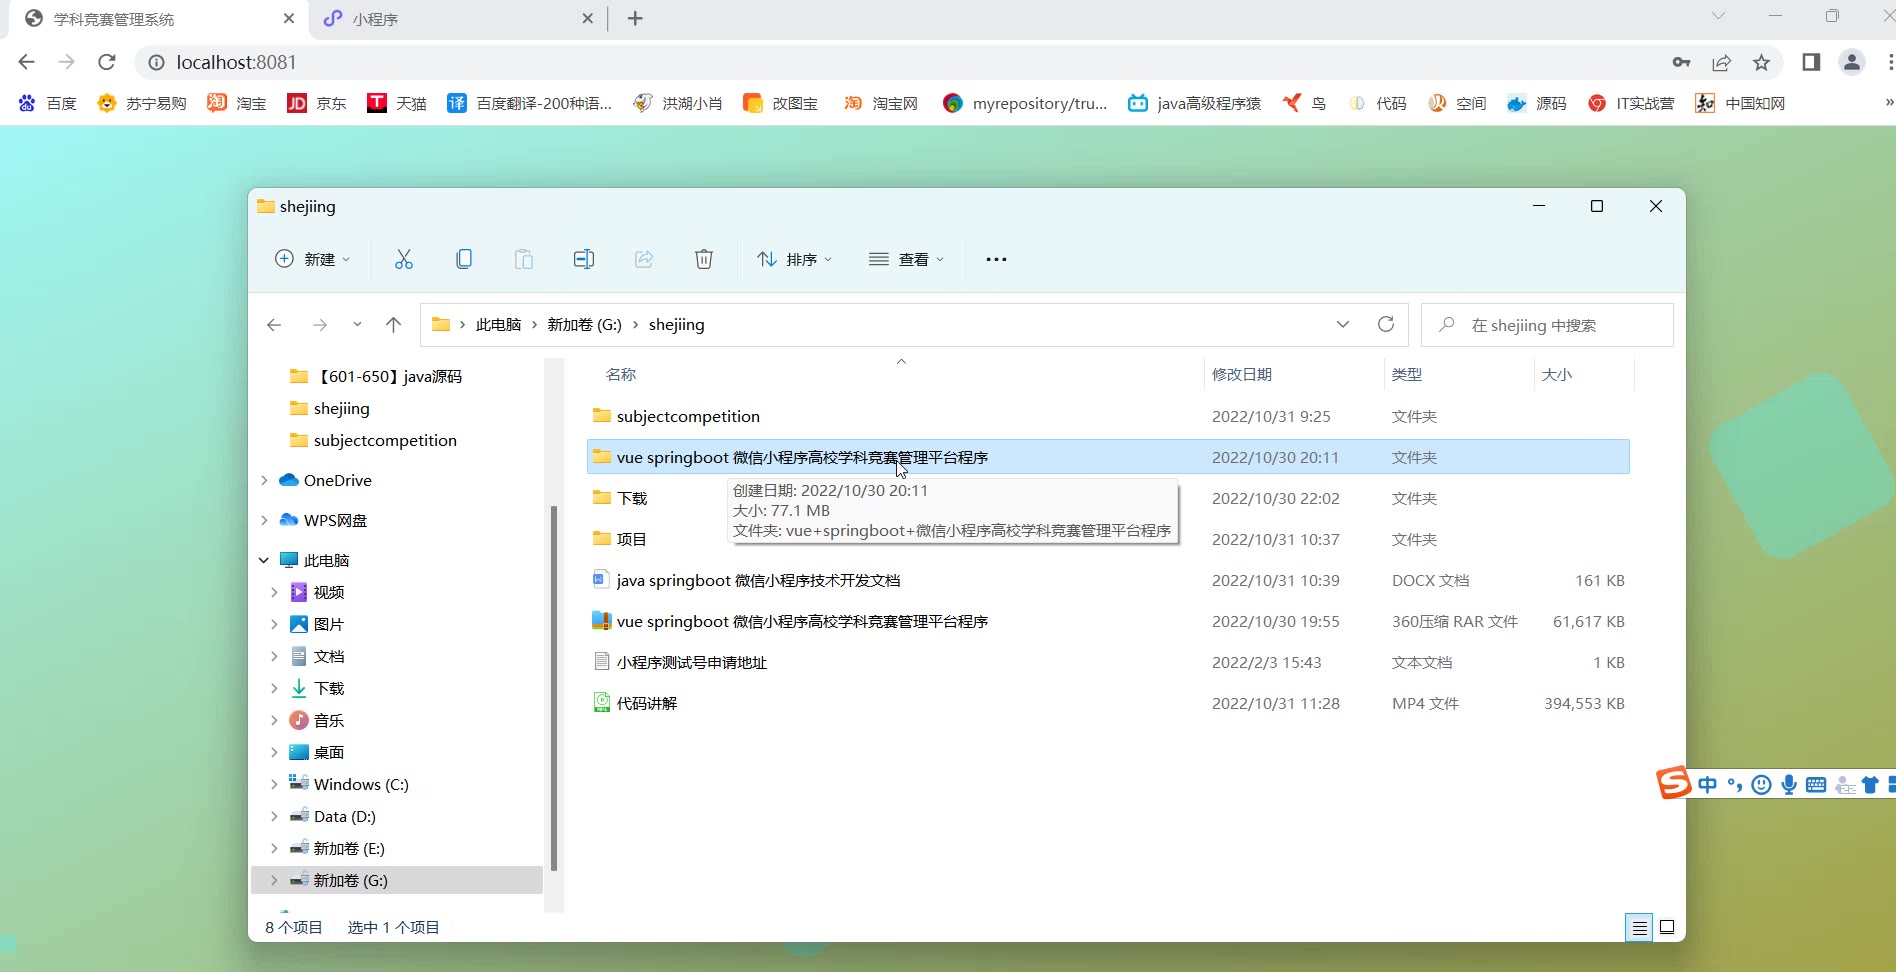Click the Share icon in Explorer toolbar
Screen dimensions: 1896x972
tap(644, 259)
